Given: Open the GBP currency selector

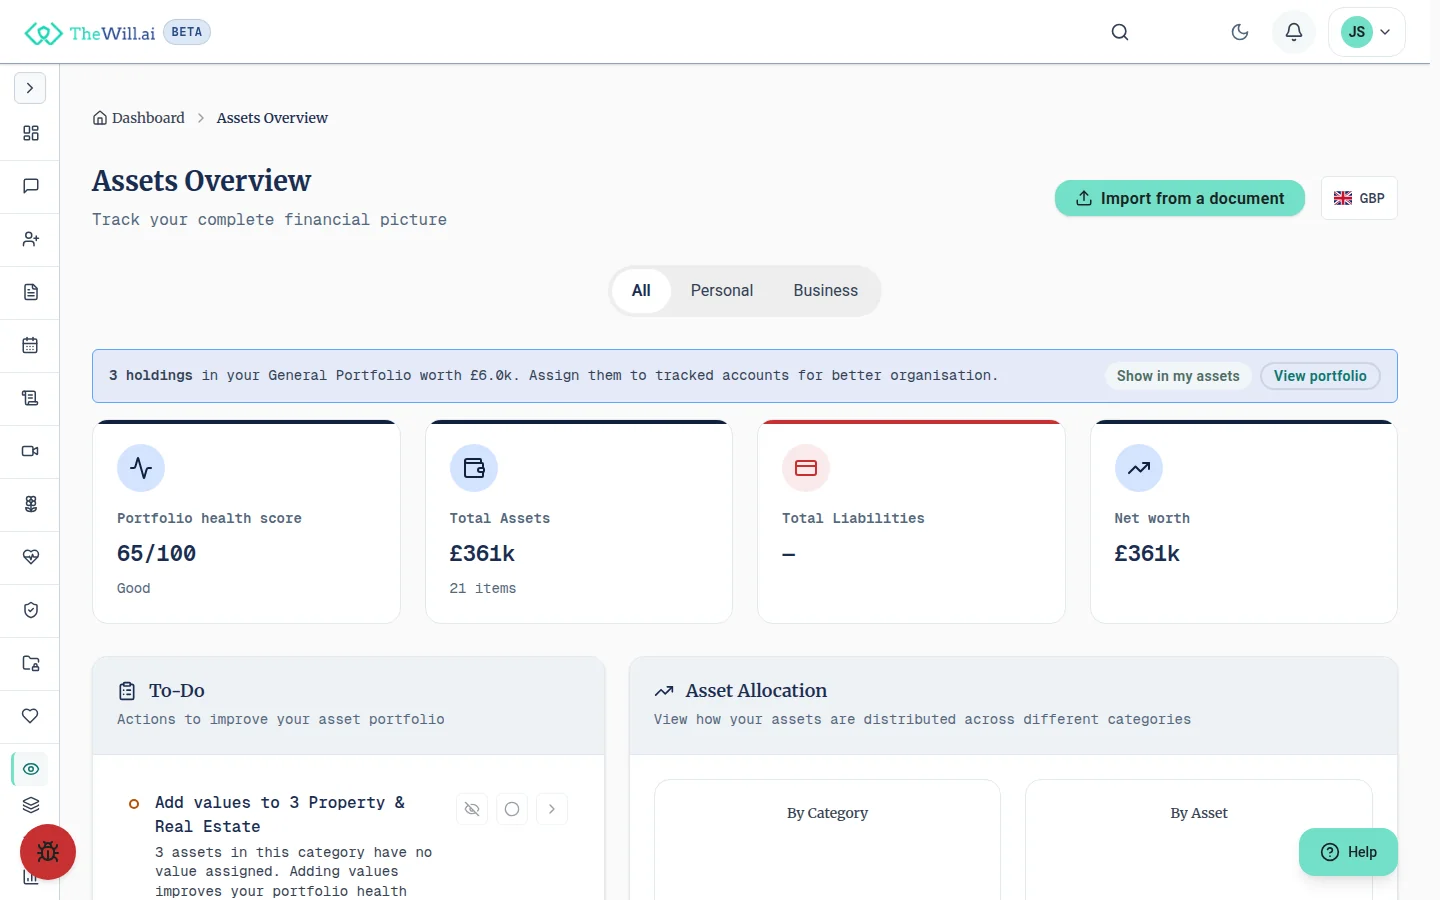Looking at the screenshot, I should 1359,198.
